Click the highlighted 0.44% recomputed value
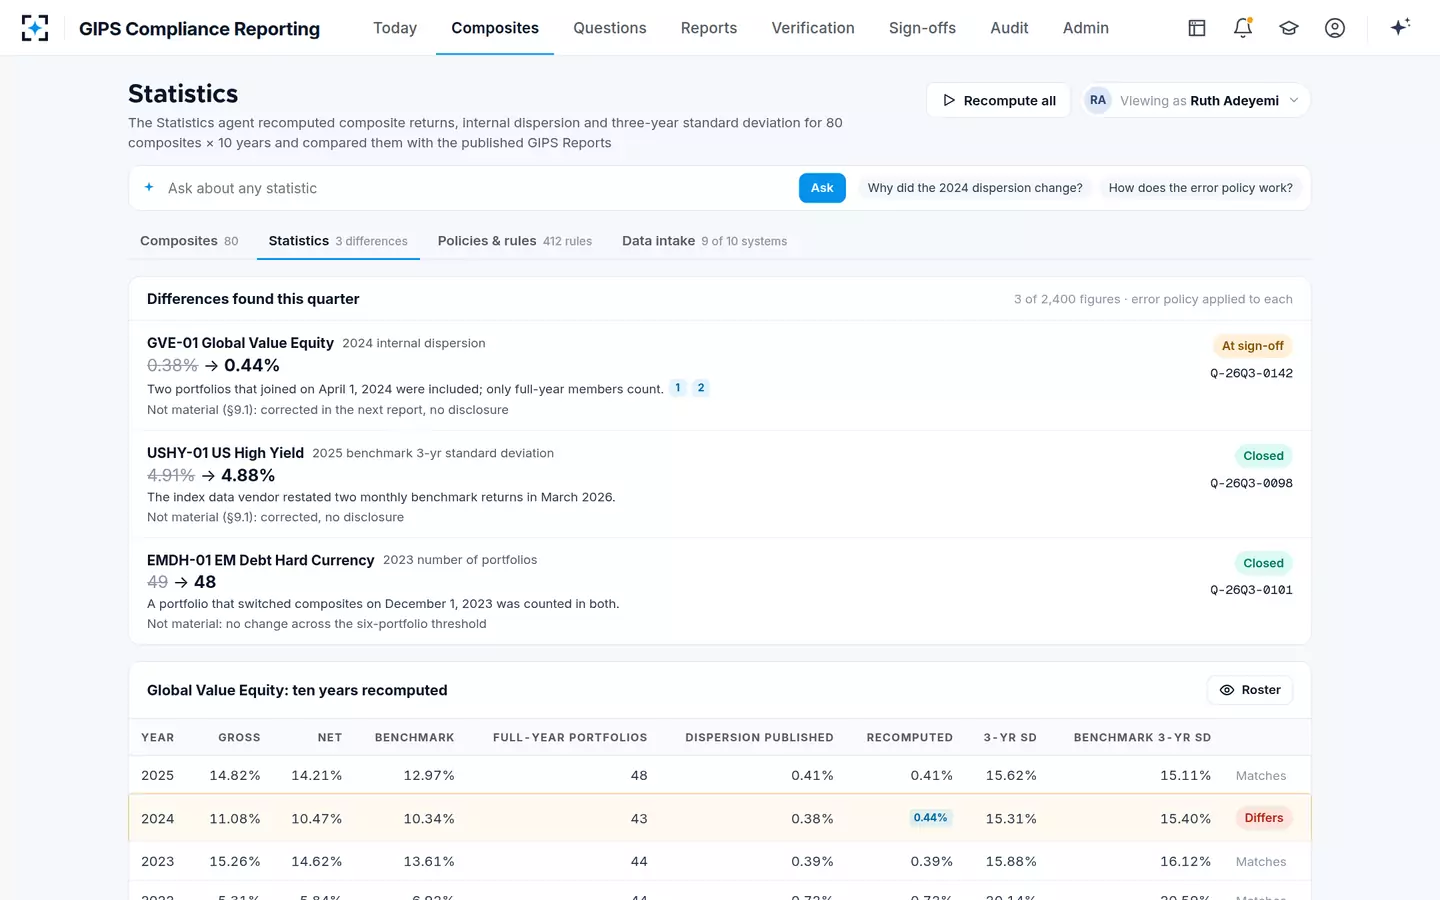The height and width of the screenshot is (900, 1440). (x=930, y=818)
